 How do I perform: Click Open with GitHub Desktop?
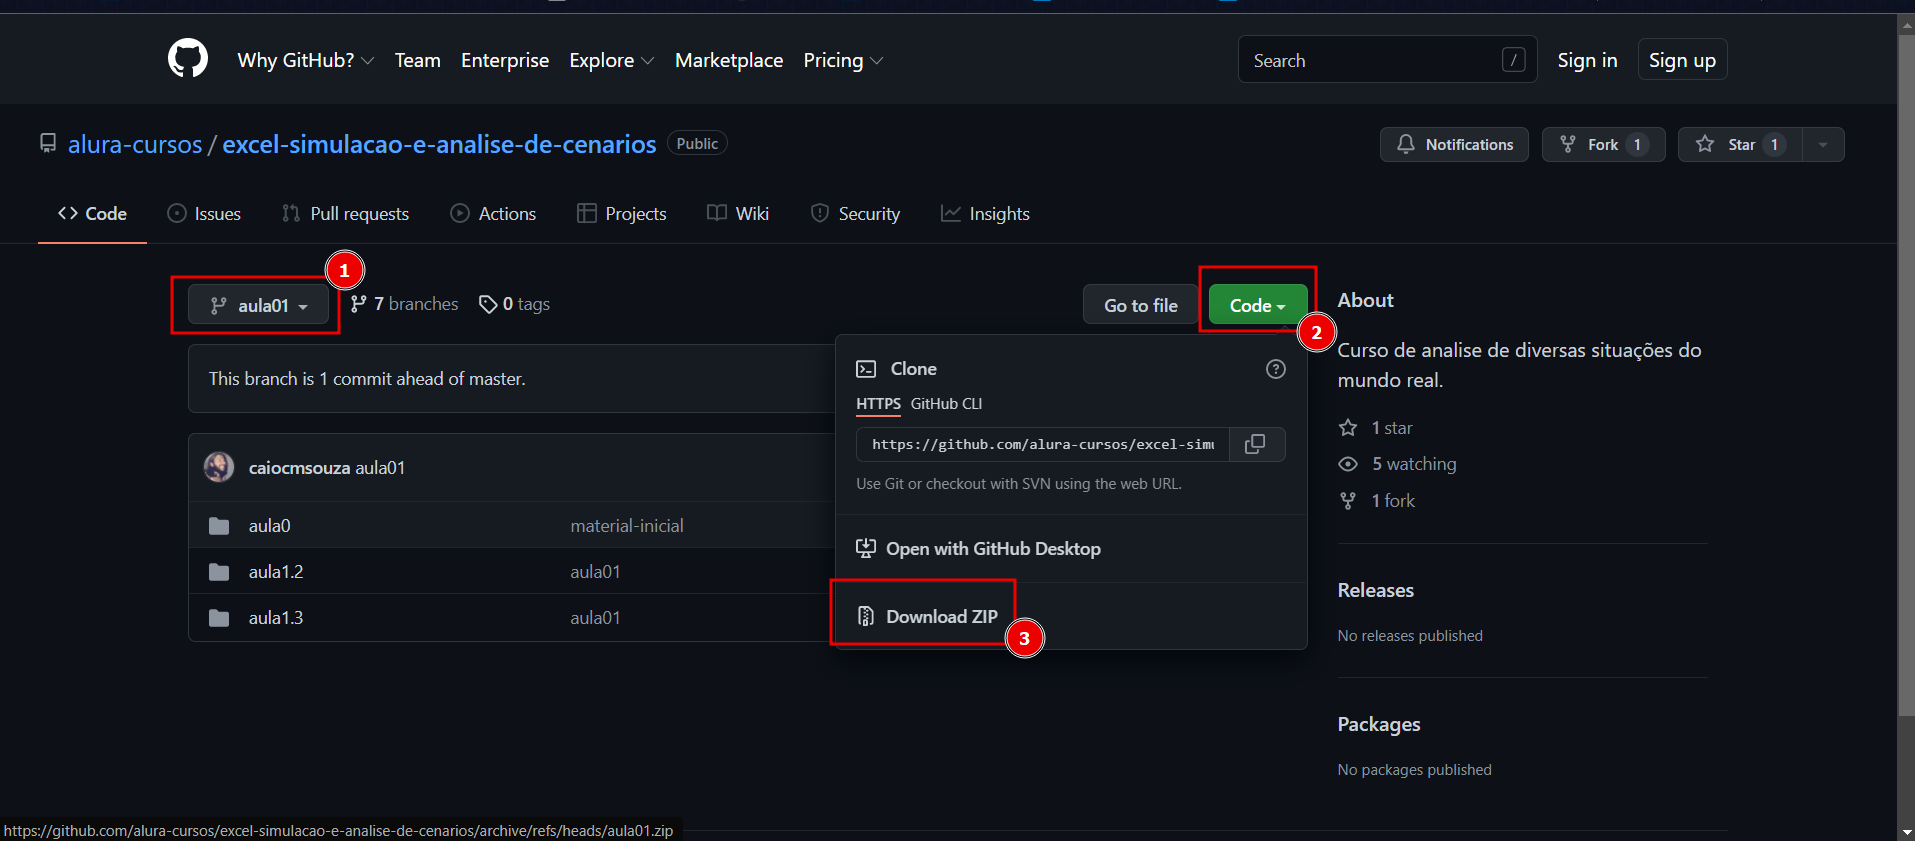(x=978, y=548)
